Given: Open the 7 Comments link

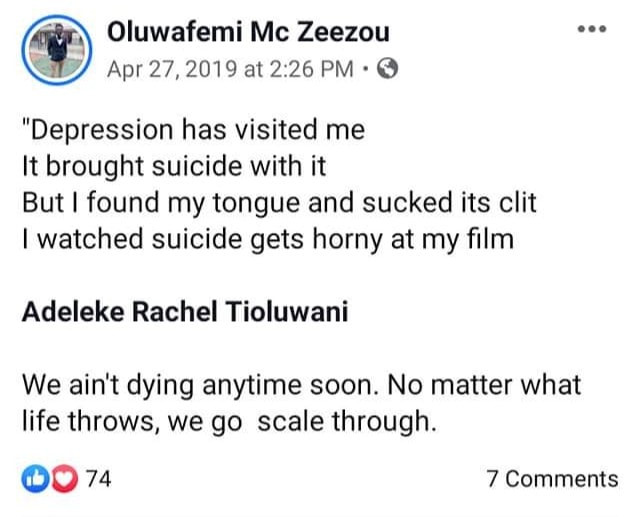Looking at the screenshot, I should [x=552, y=479].
